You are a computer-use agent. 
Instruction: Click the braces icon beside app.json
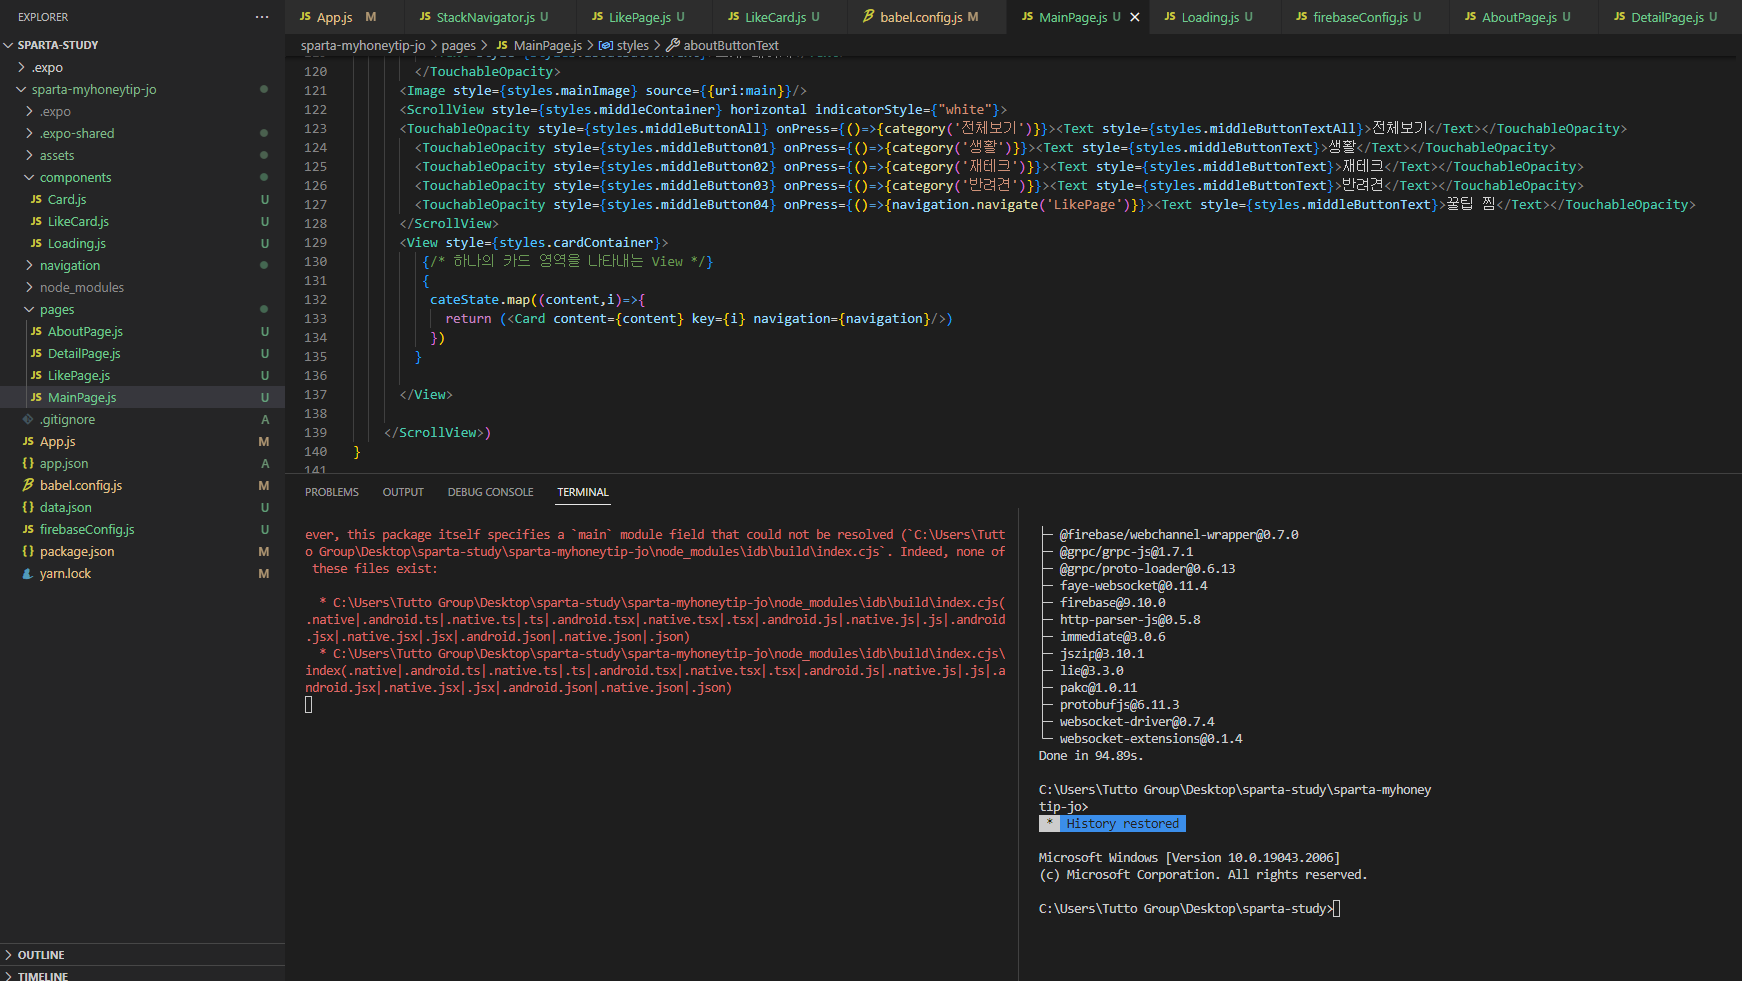[x=28, y=464]
